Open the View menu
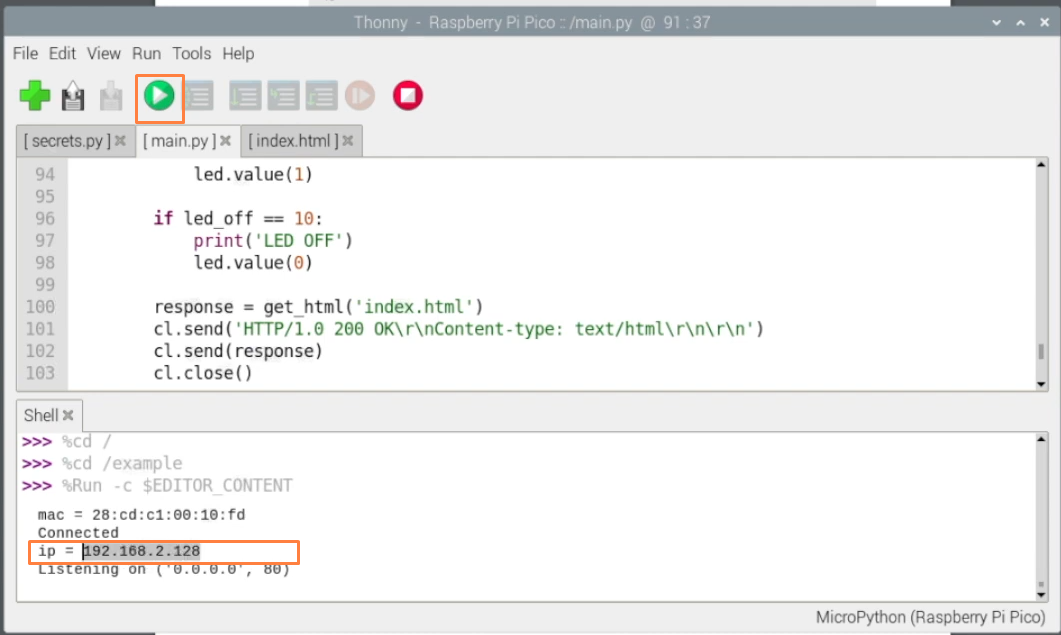1061x635 pixels. [x=104, y=54]
